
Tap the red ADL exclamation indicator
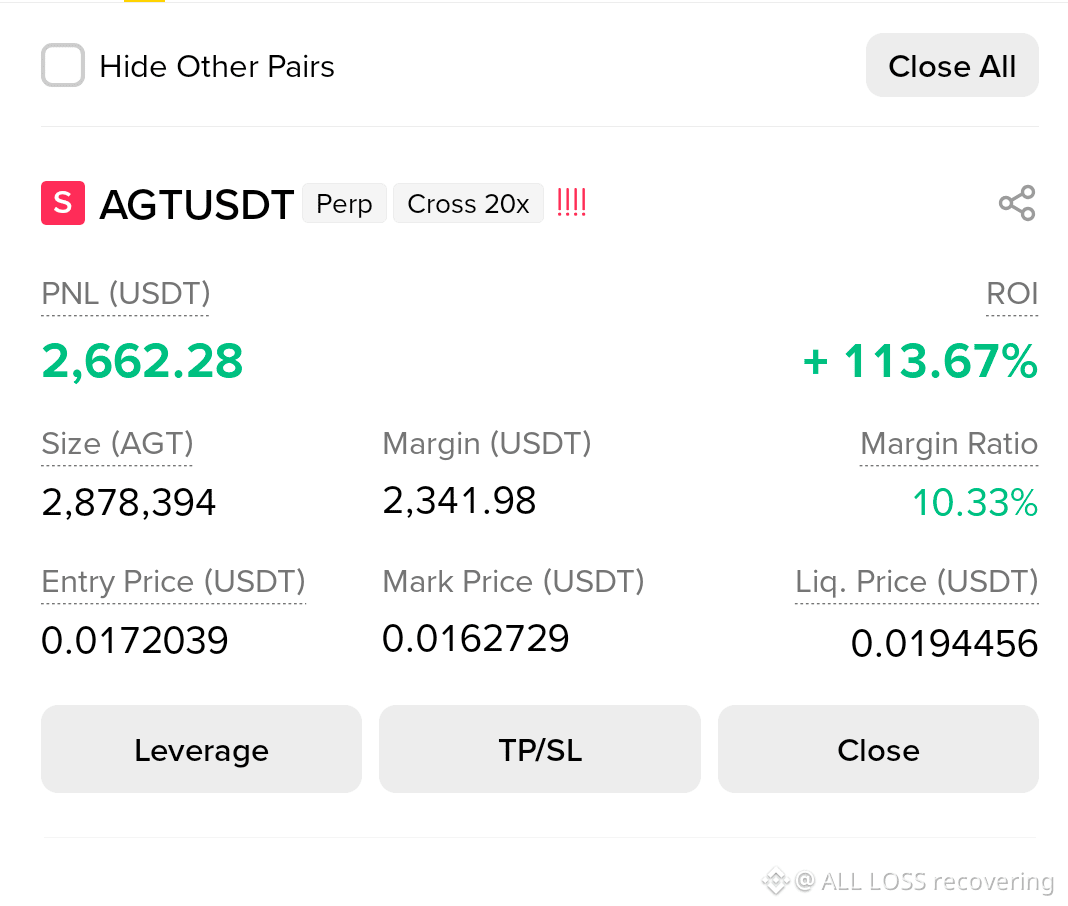[571, 202]
